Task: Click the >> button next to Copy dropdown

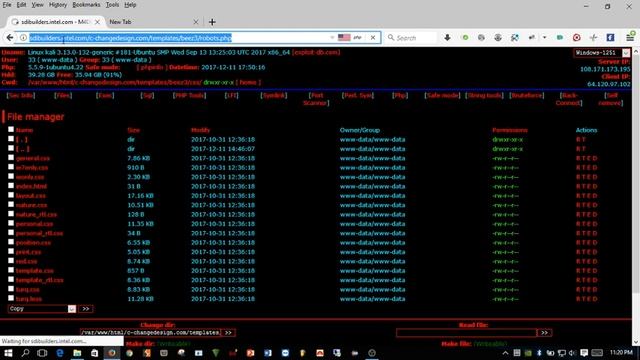Action: pyautogui.click(x=86, y=309)
